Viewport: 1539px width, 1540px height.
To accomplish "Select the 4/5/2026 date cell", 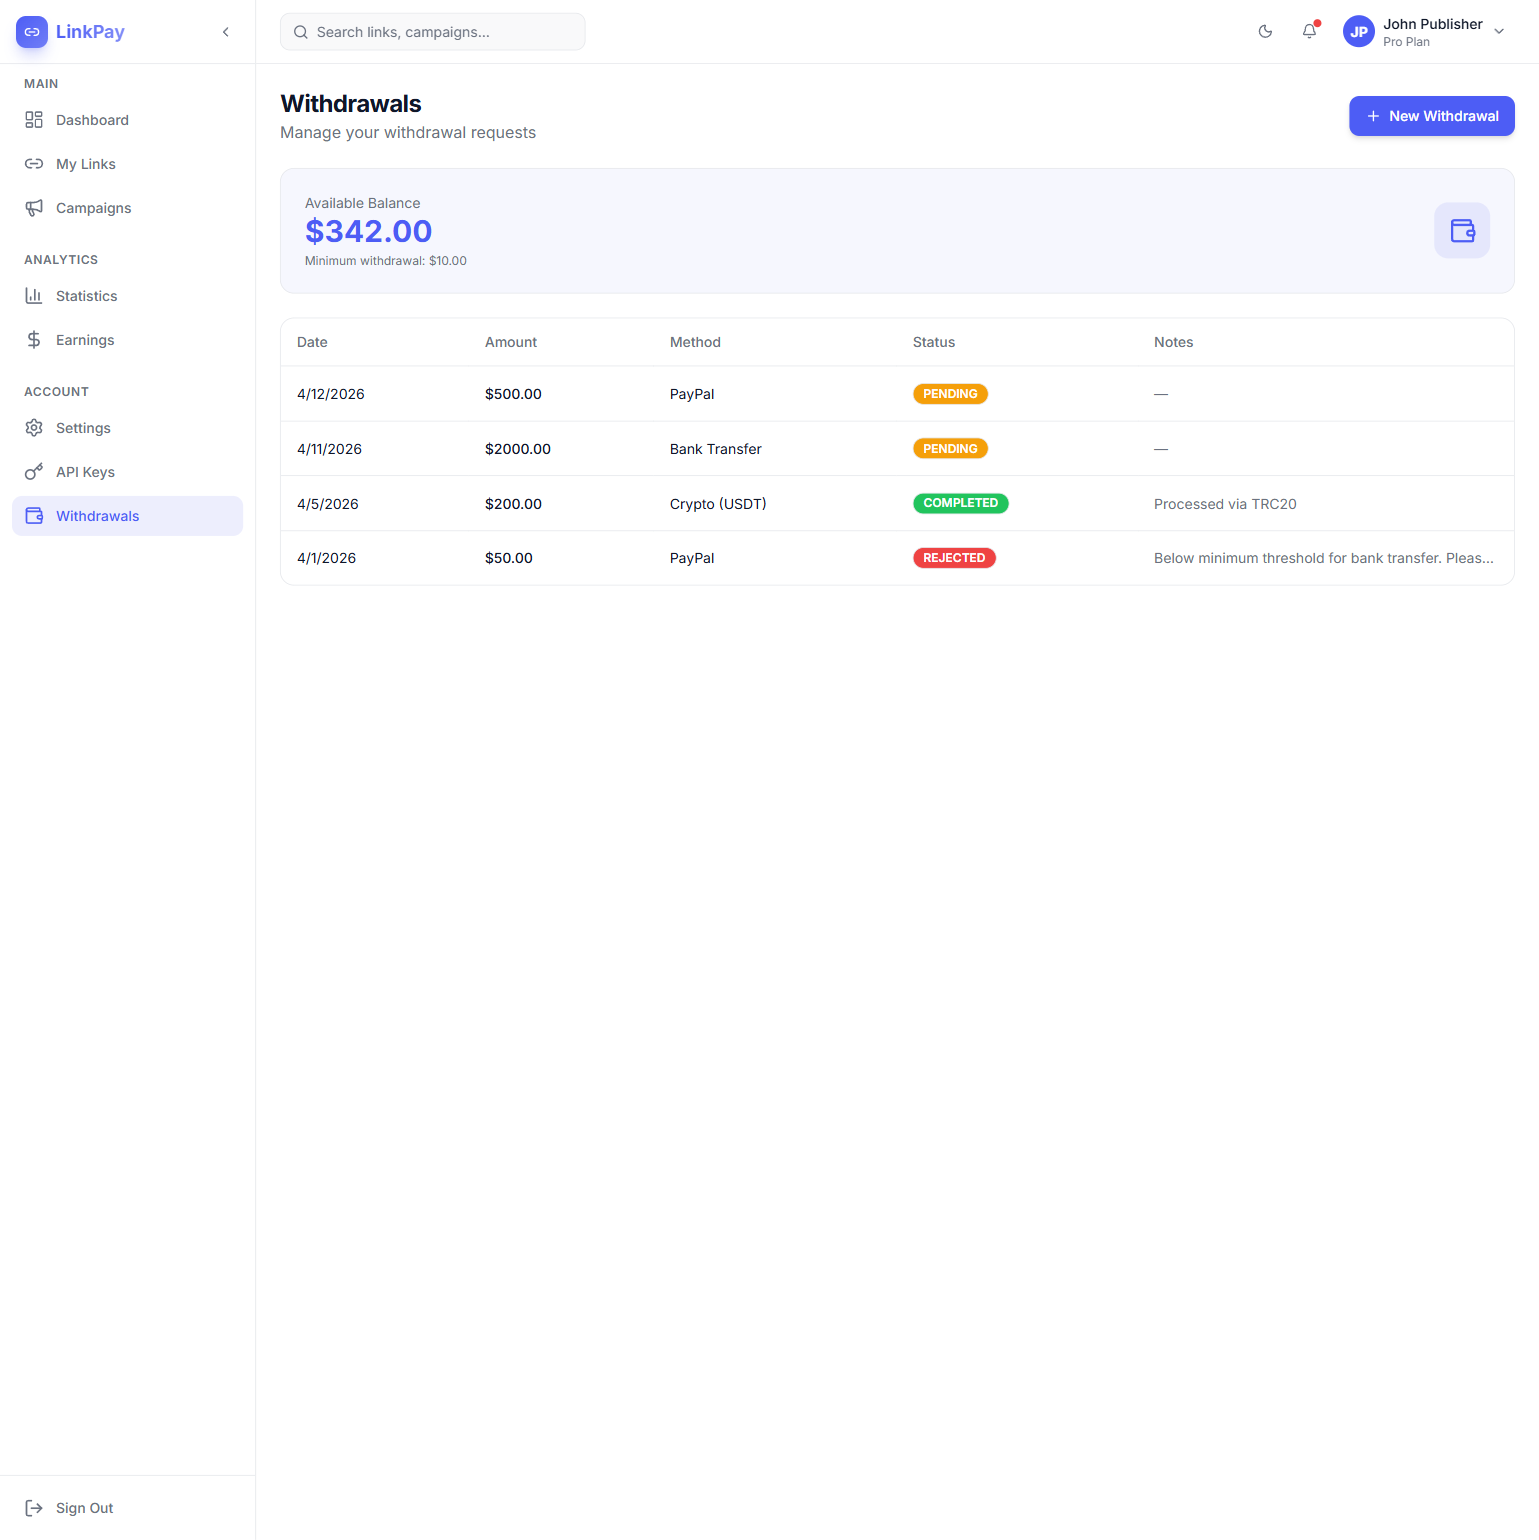I will (328, 504).
